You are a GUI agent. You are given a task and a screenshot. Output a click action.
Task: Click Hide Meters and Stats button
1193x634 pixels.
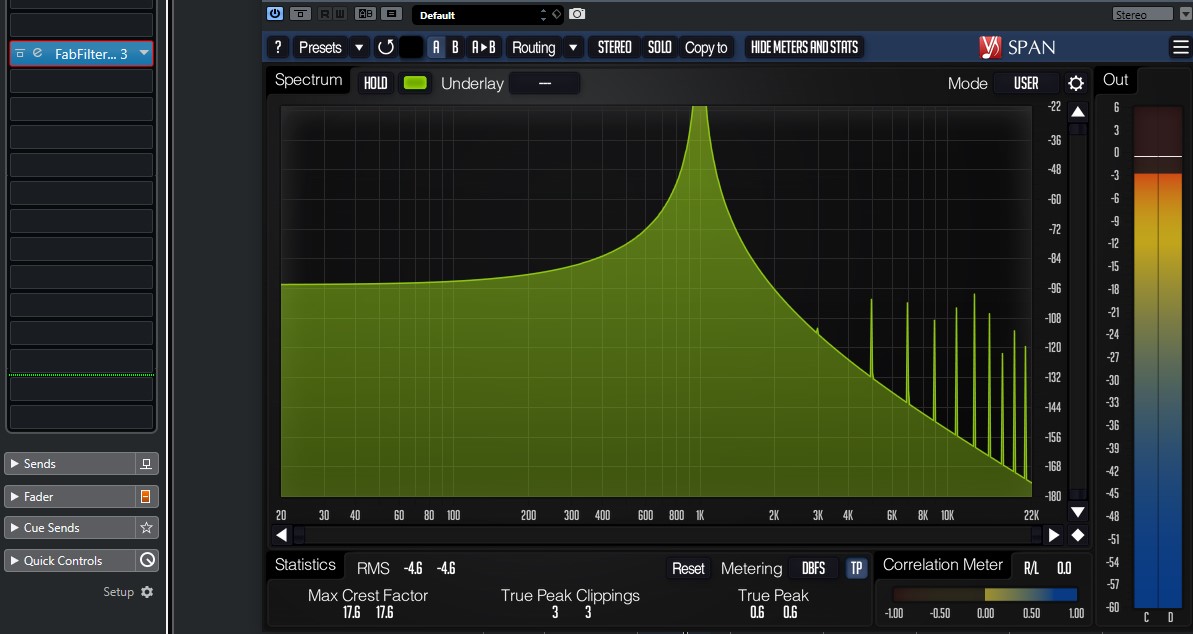pyautogui.click(x=804, y=47)
